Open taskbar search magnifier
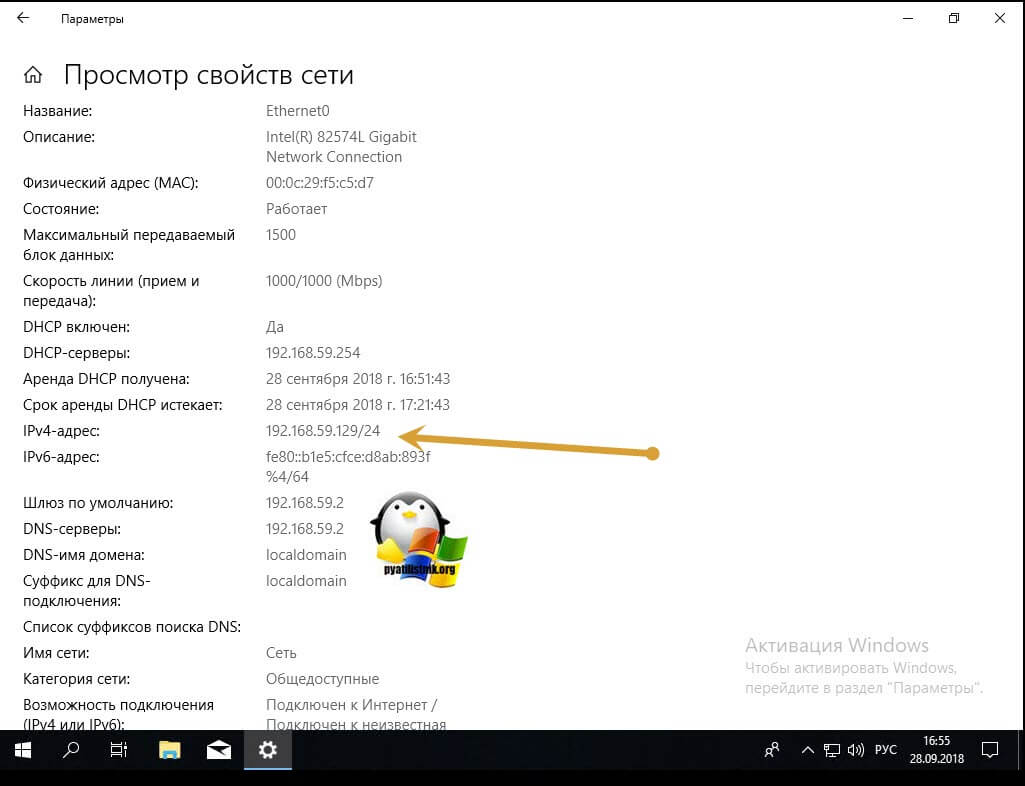Image resolution: width=1025 pixels, height=786 pixels. 71,750
